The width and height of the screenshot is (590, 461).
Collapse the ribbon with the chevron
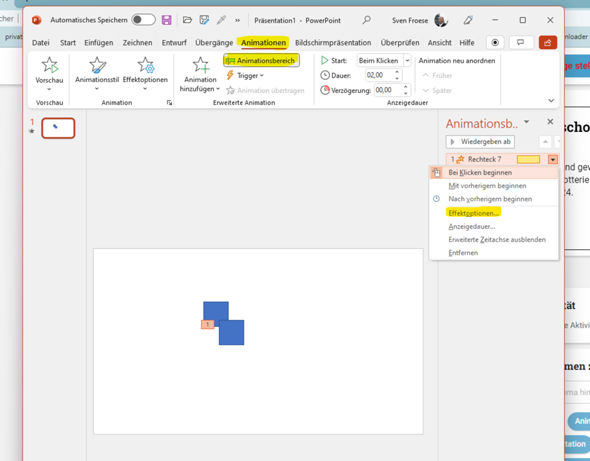551,100
